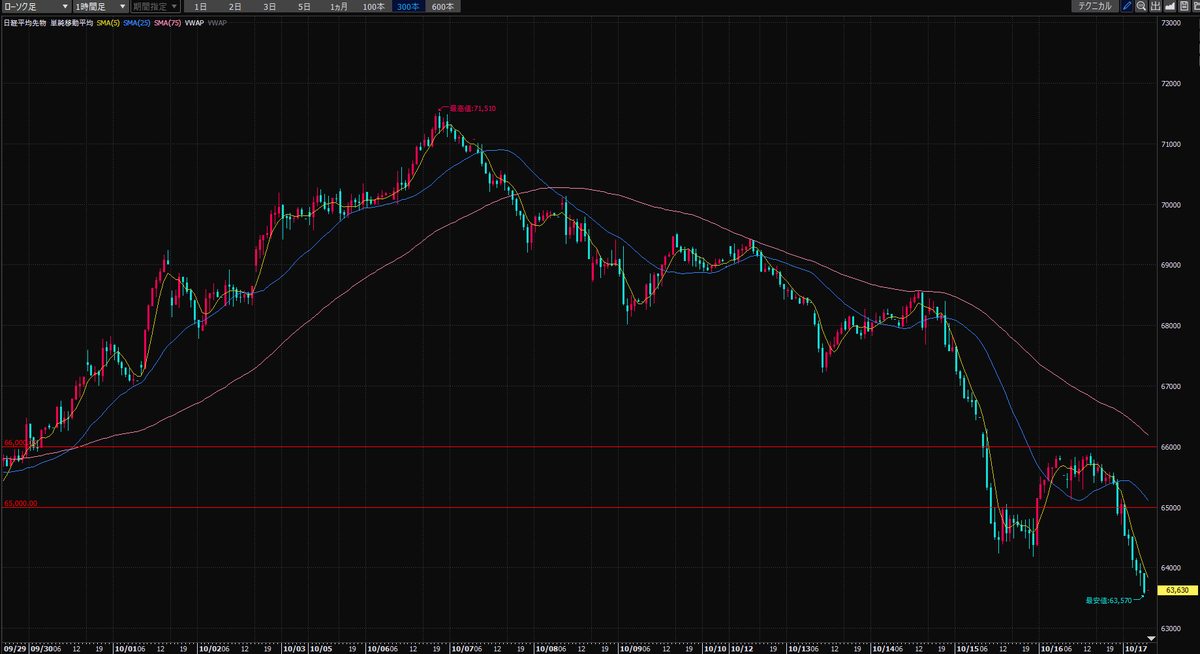Click the 最安値:63,570 low marker

pyautogui.click(x=1109, y=600)
